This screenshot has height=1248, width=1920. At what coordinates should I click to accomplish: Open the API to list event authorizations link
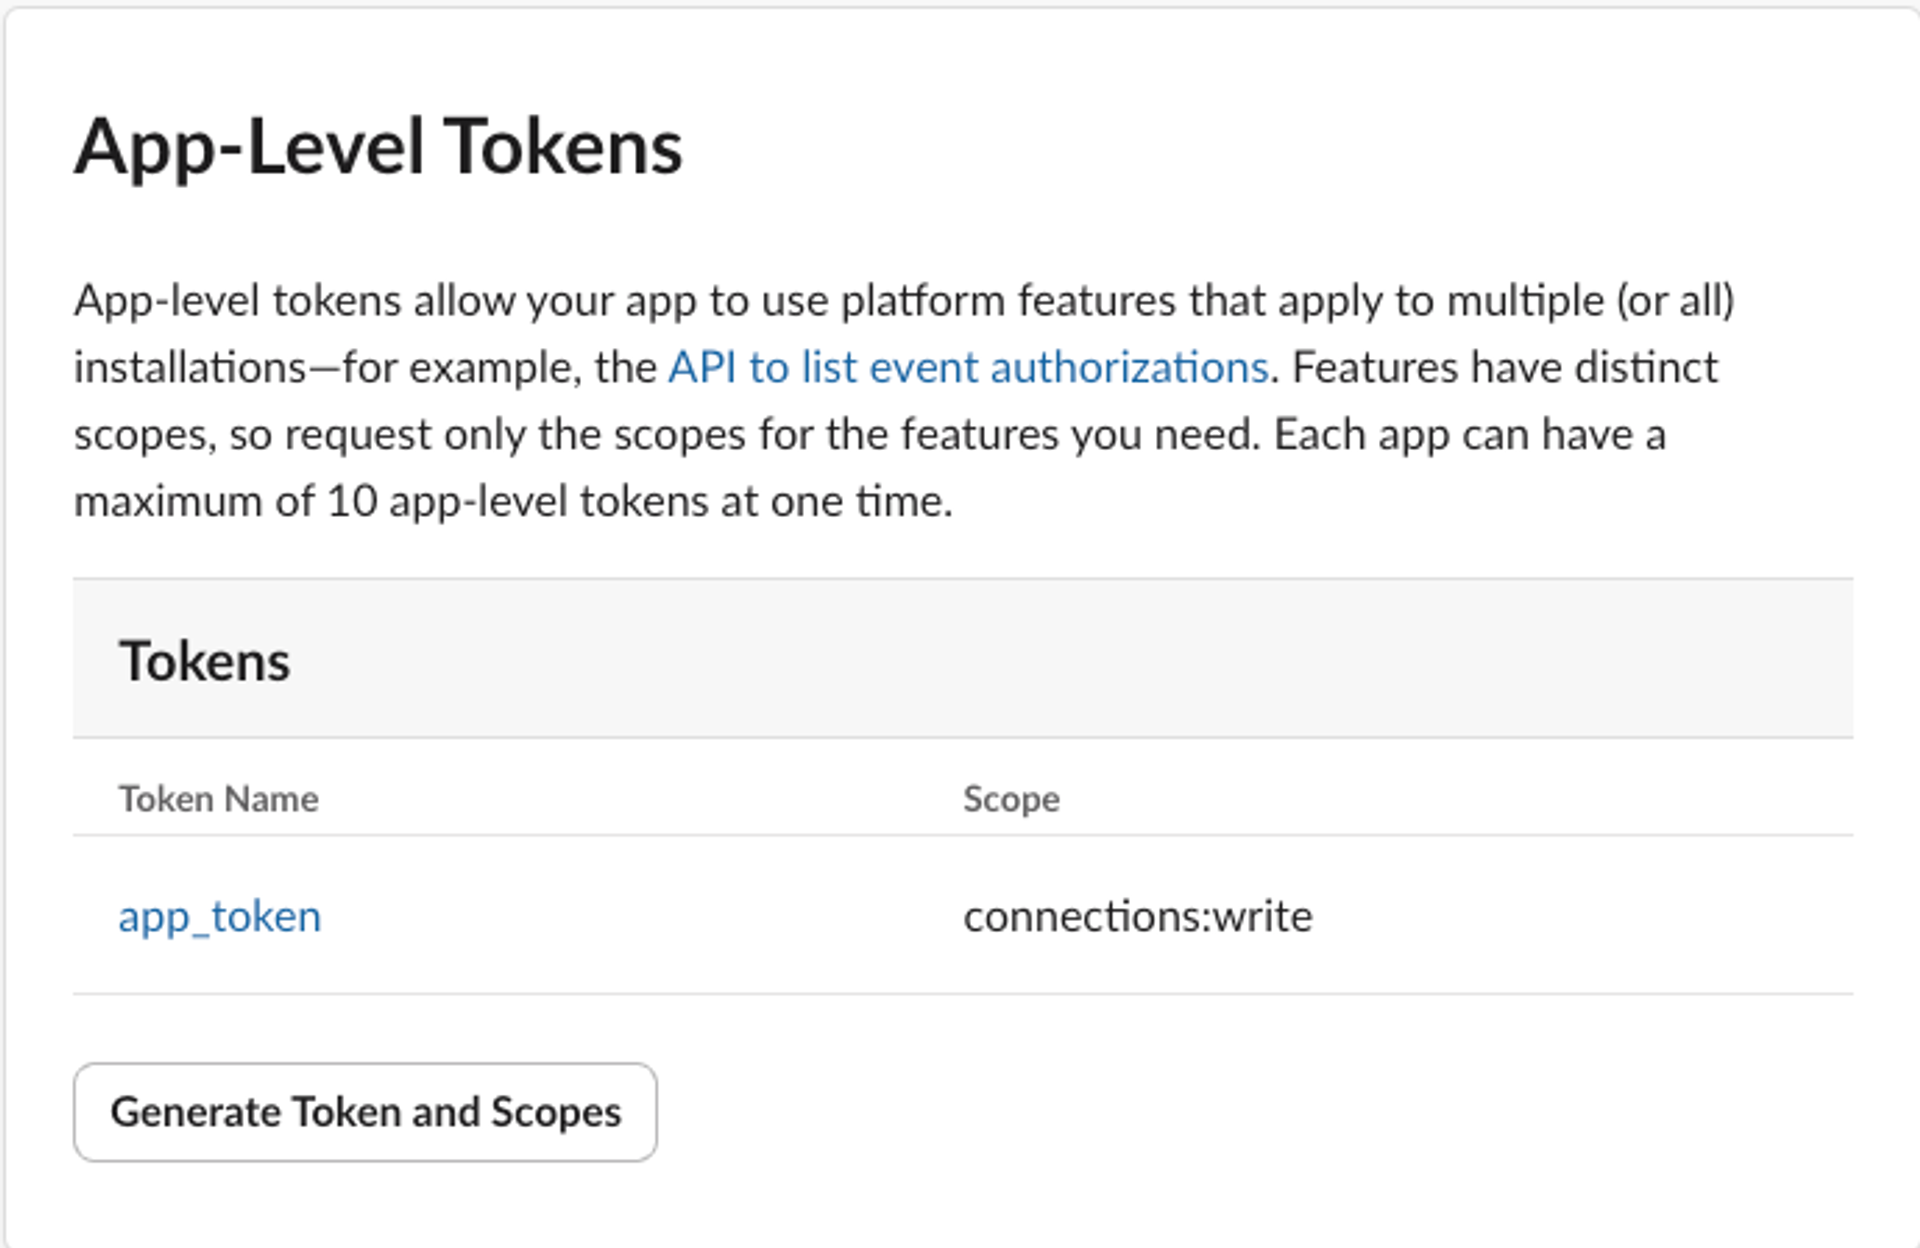coord(967,368)
